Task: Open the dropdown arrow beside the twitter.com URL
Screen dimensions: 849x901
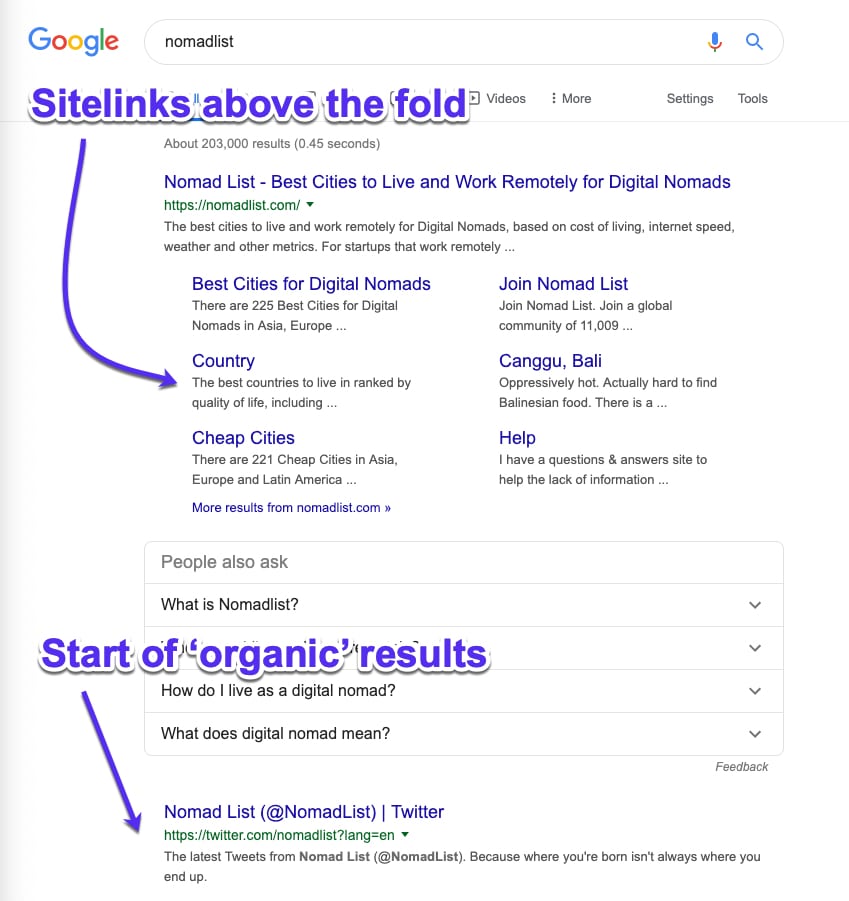Action: [x=405, y=836]
